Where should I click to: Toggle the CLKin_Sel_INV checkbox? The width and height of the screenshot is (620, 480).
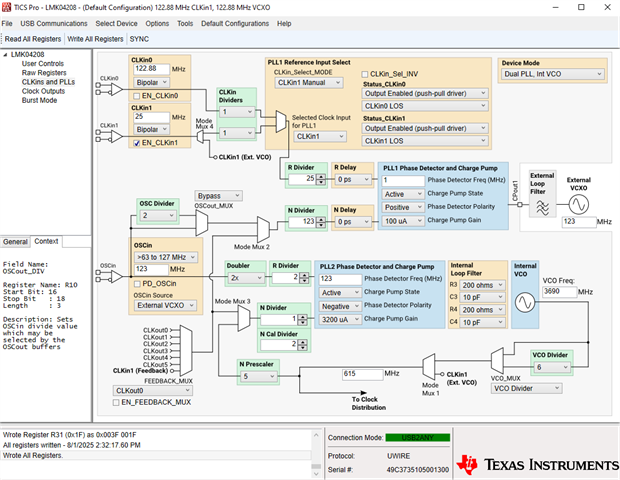pyautogui.click(x=365, y=74)
